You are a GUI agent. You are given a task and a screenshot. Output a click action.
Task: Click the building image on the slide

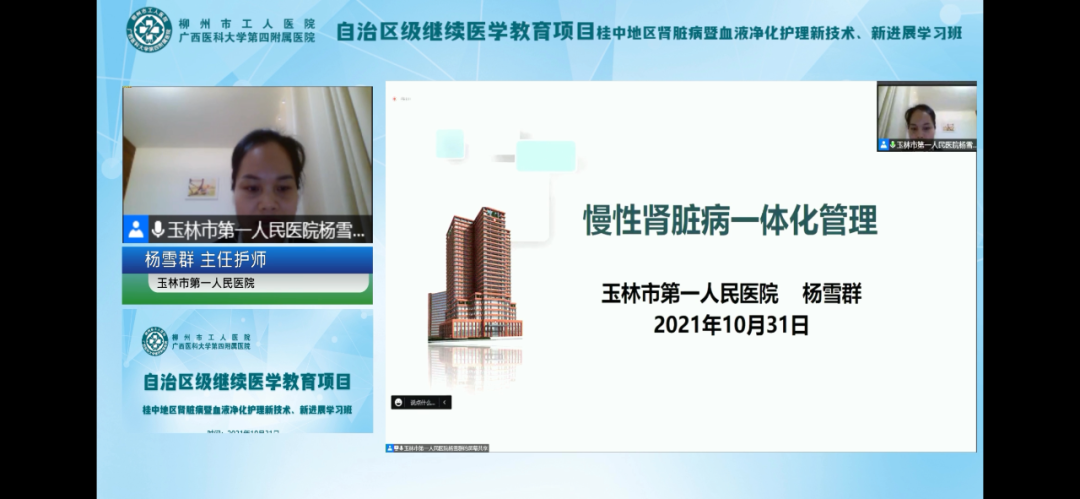coord(475,274)
